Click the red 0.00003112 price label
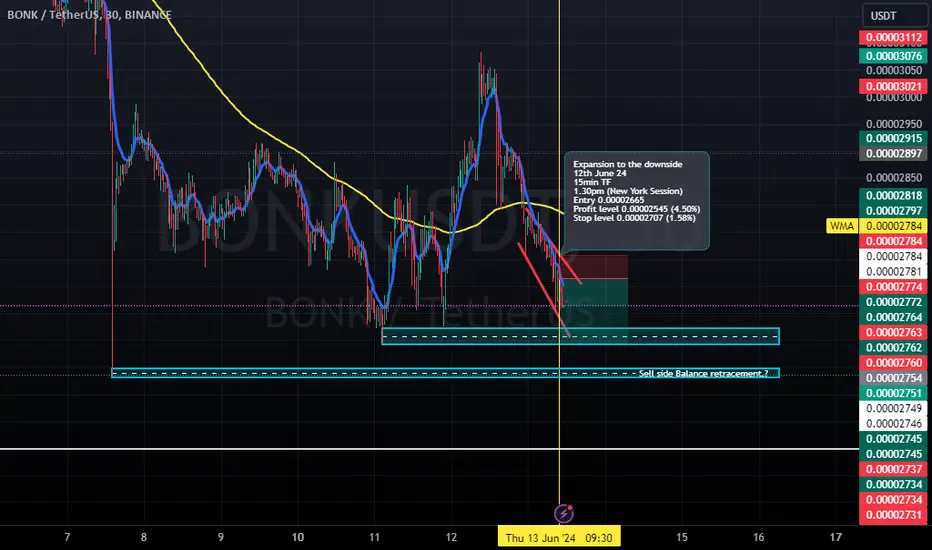This screenshot has width=932, height=550. pos(893,37)
